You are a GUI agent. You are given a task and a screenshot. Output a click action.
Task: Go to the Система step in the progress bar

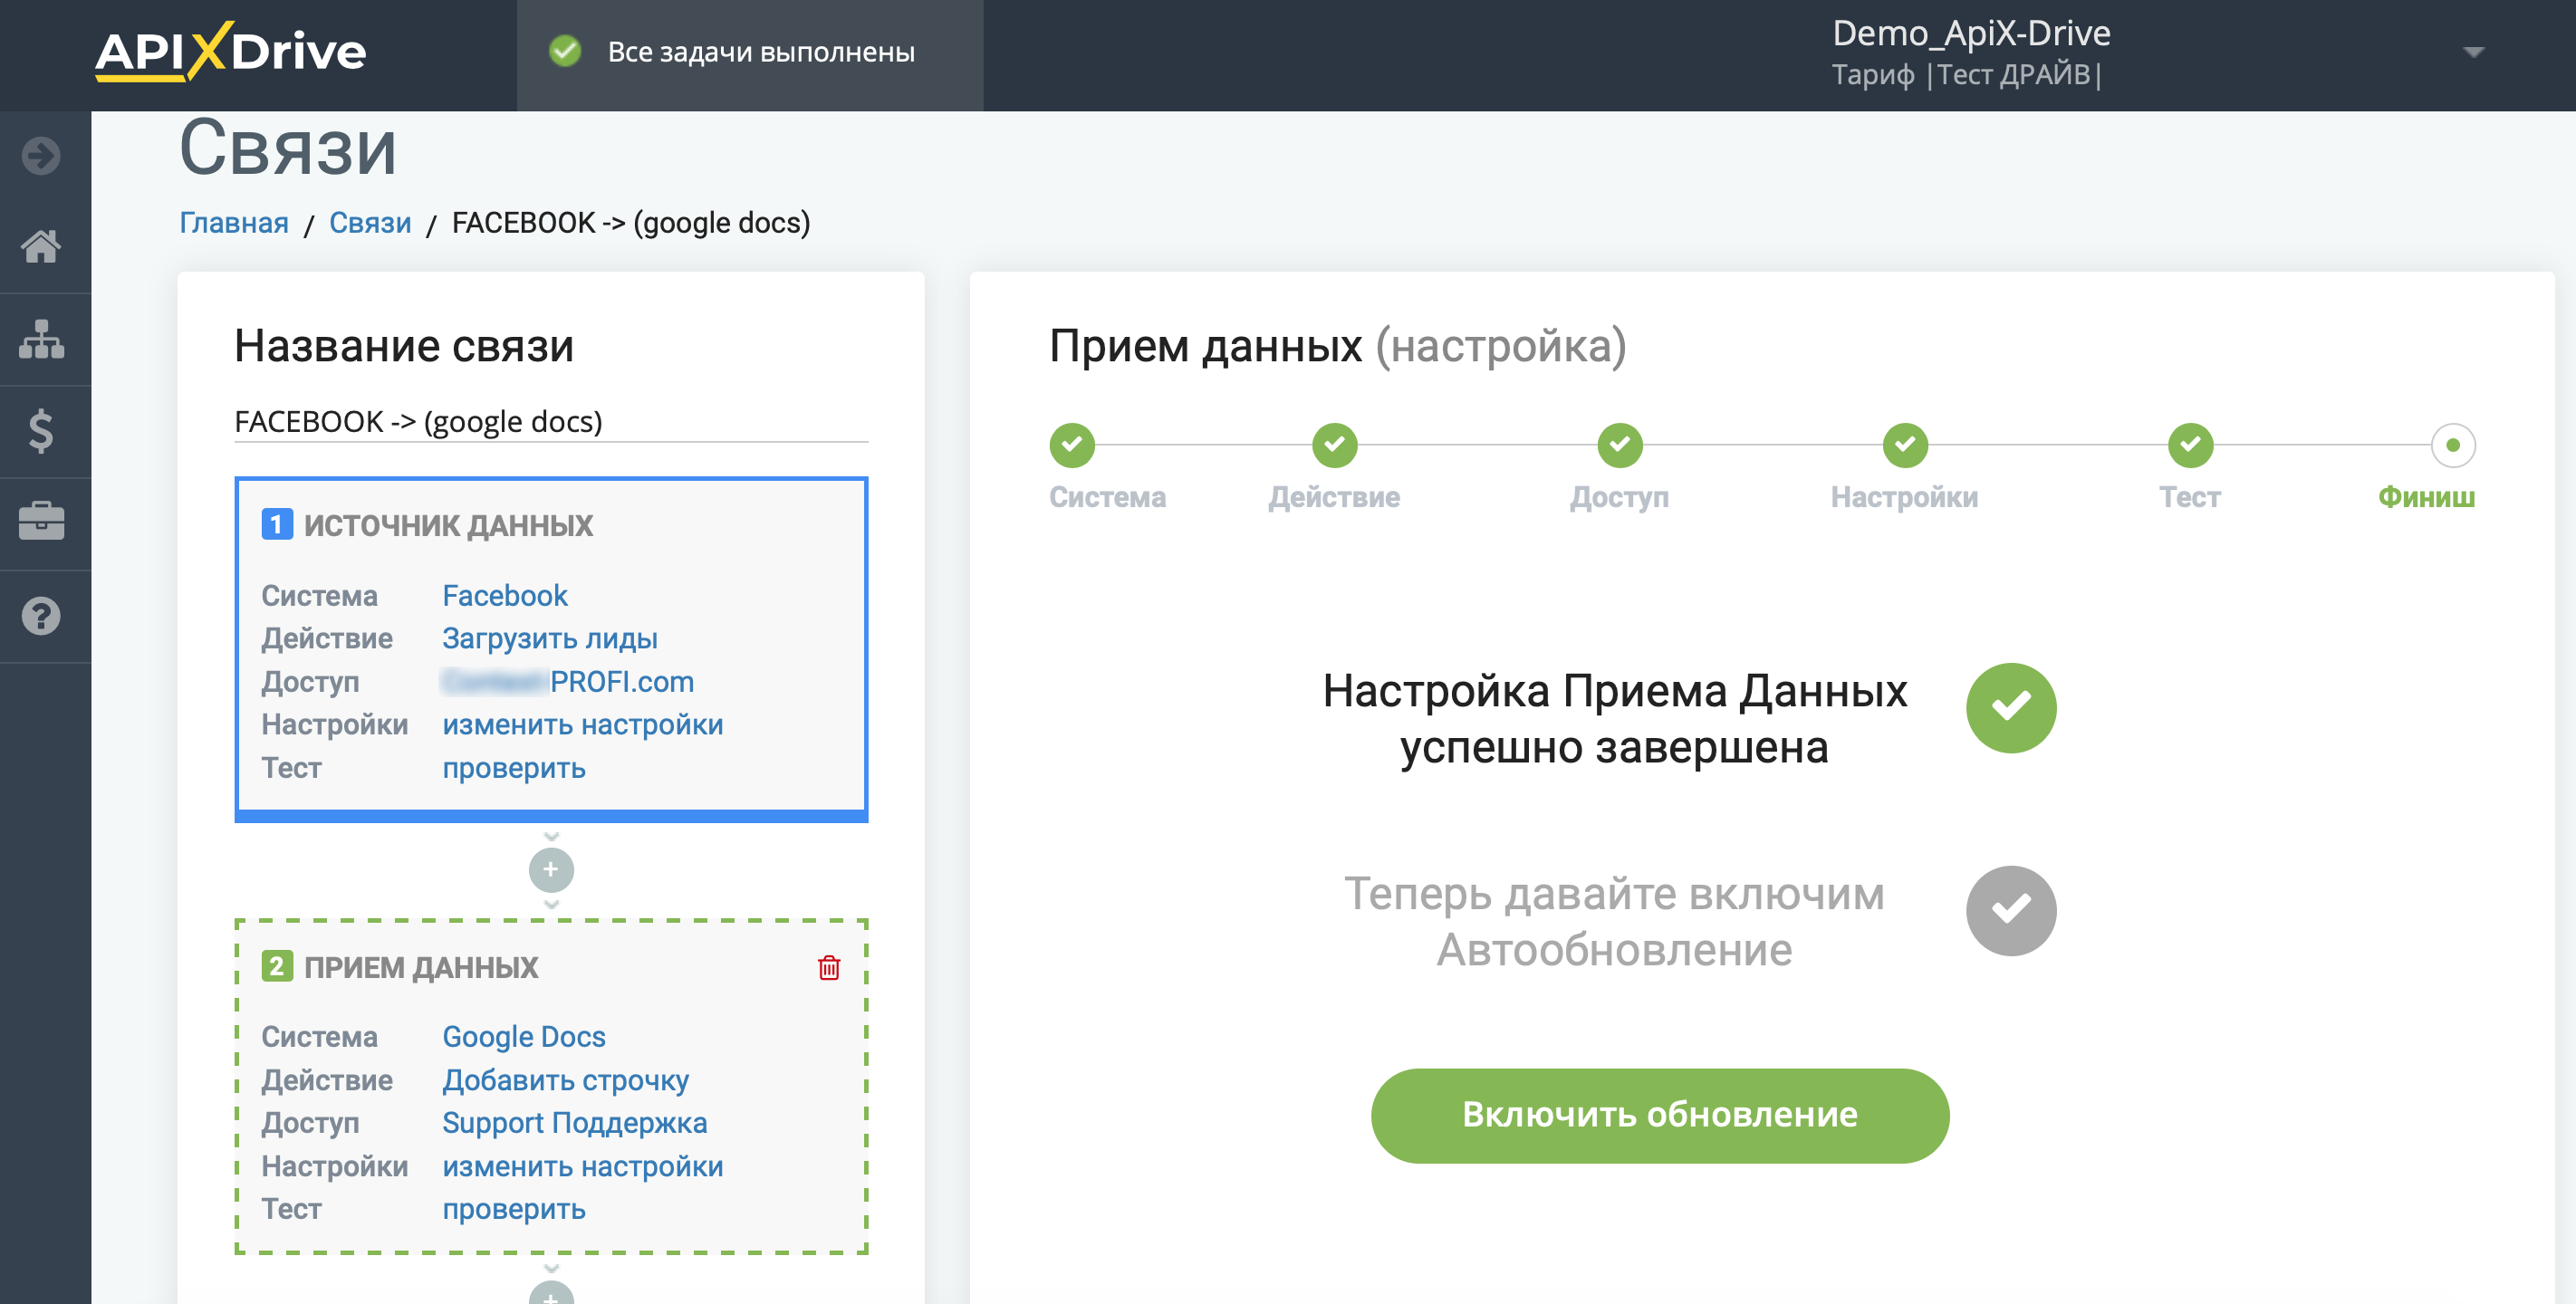1072,445
